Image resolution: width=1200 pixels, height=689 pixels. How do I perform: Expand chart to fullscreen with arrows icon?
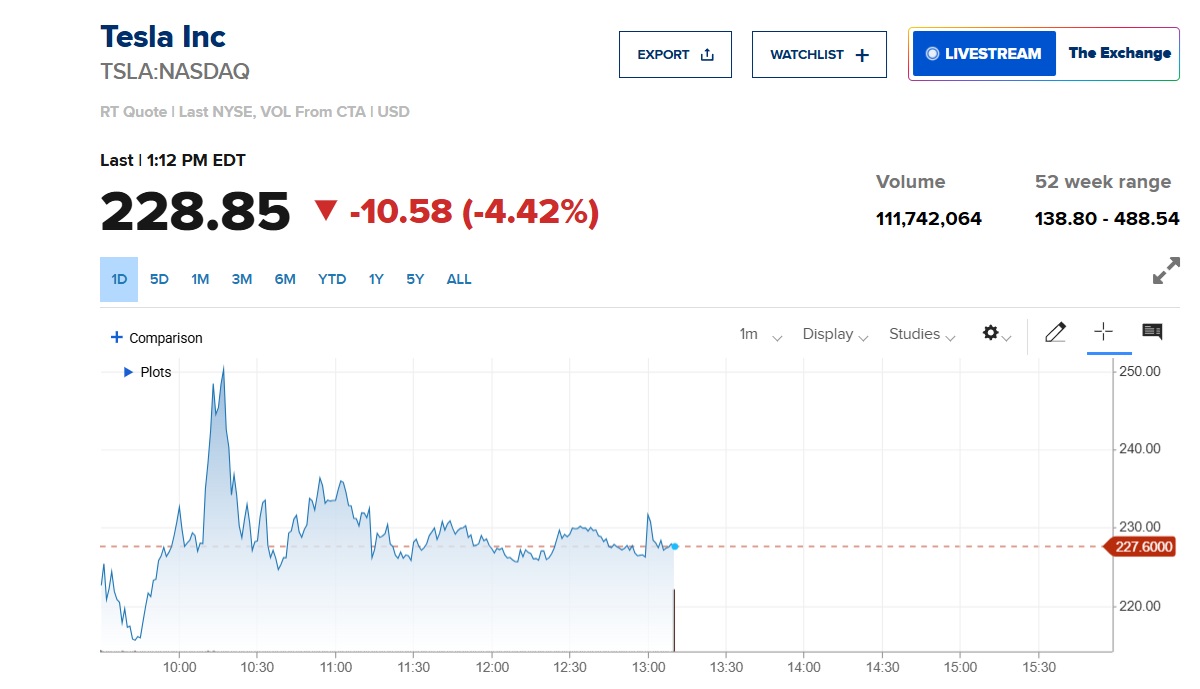1166,271
